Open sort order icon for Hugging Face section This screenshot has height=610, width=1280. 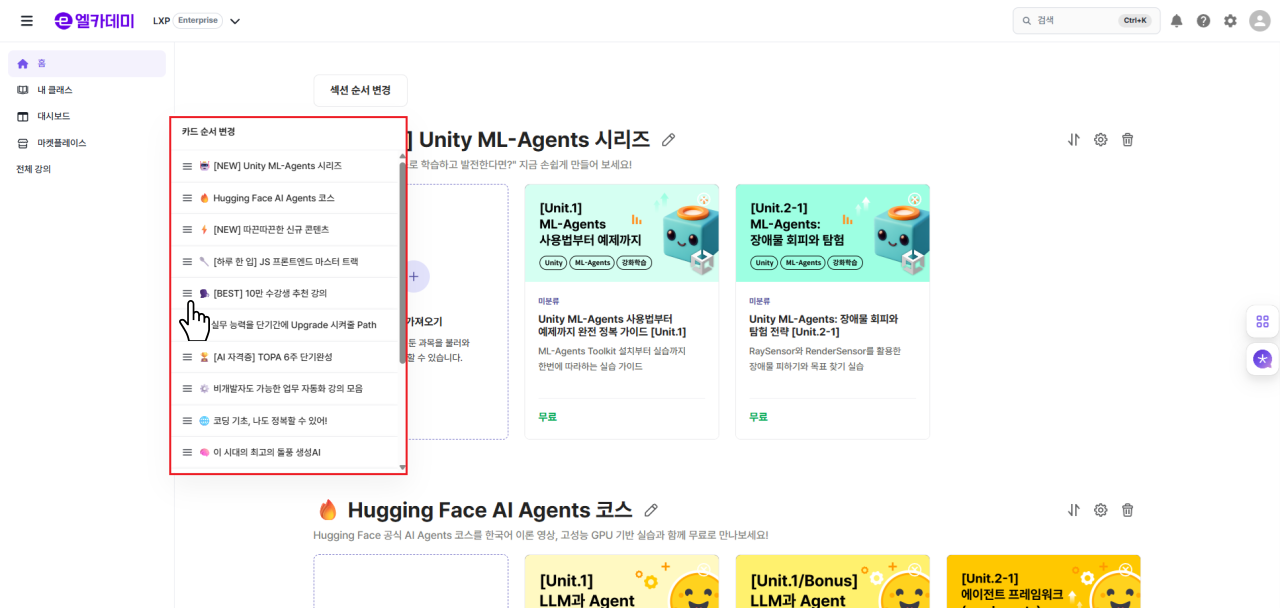1073,510
